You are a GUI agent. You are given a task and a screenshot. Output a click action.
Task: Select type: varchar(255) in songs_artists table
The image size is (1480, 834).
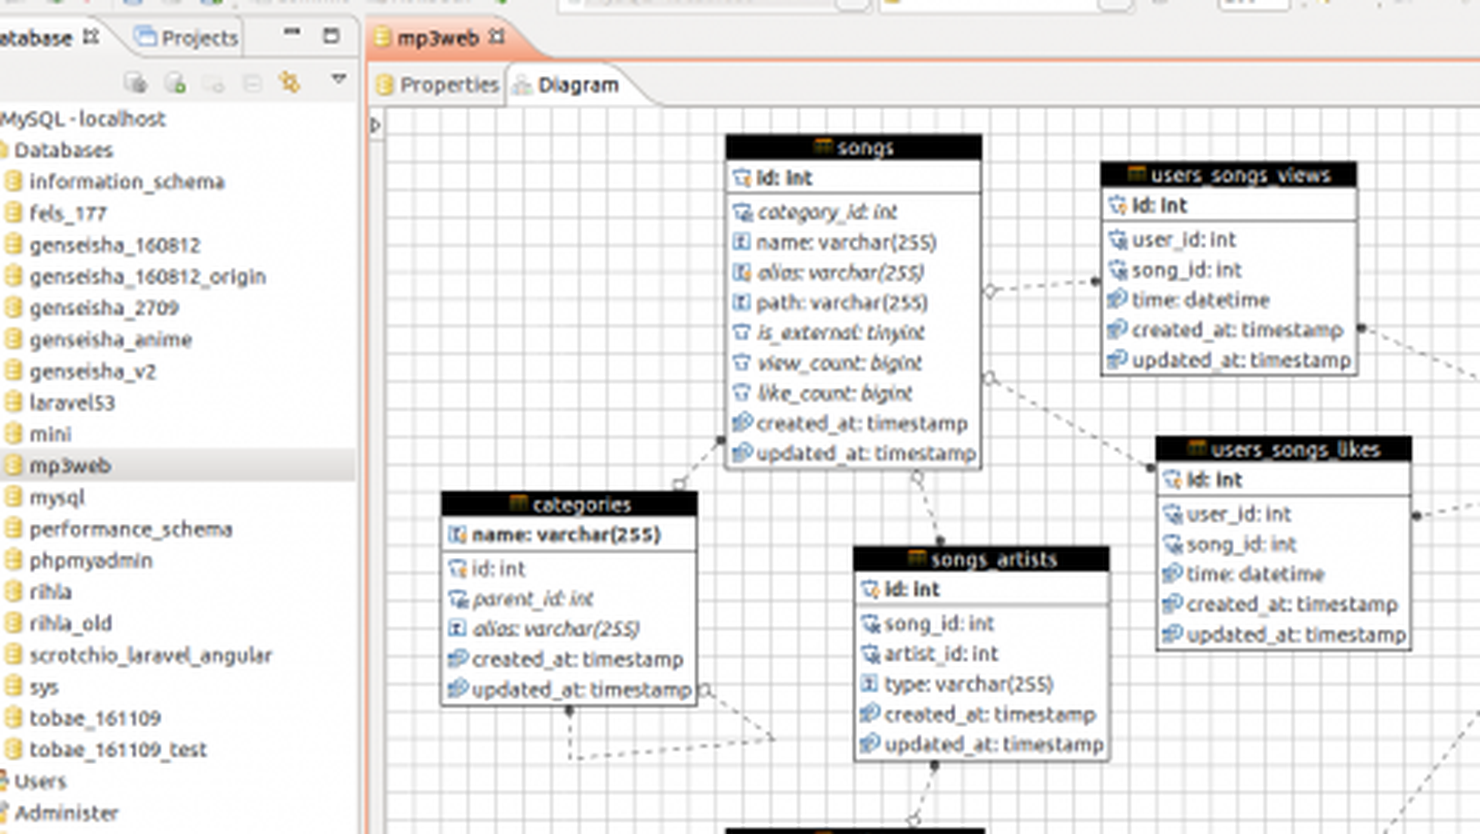click(x=969, y=684)
